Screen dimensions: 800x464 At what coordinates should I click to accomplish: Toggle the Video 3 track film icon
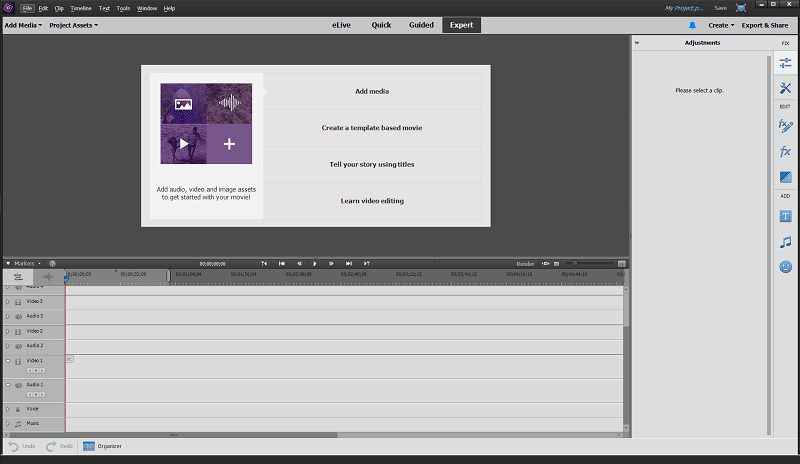point(18,302)
